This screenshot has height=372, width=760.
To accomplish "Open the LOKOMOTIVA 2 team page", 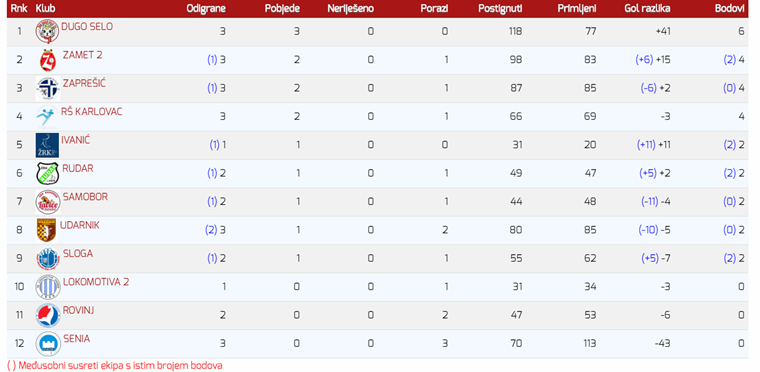I will [x=96, y=282].
